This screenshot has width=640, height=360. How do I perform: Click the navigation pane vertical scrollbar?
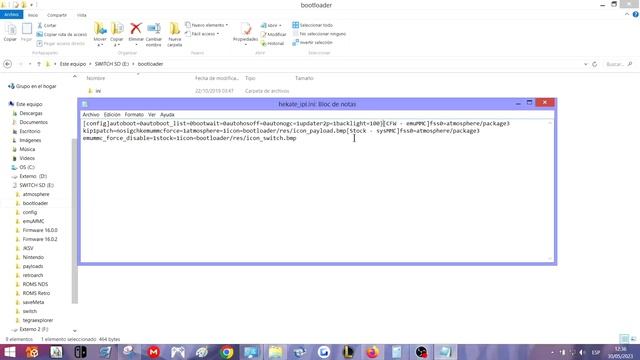pos(74,220)
